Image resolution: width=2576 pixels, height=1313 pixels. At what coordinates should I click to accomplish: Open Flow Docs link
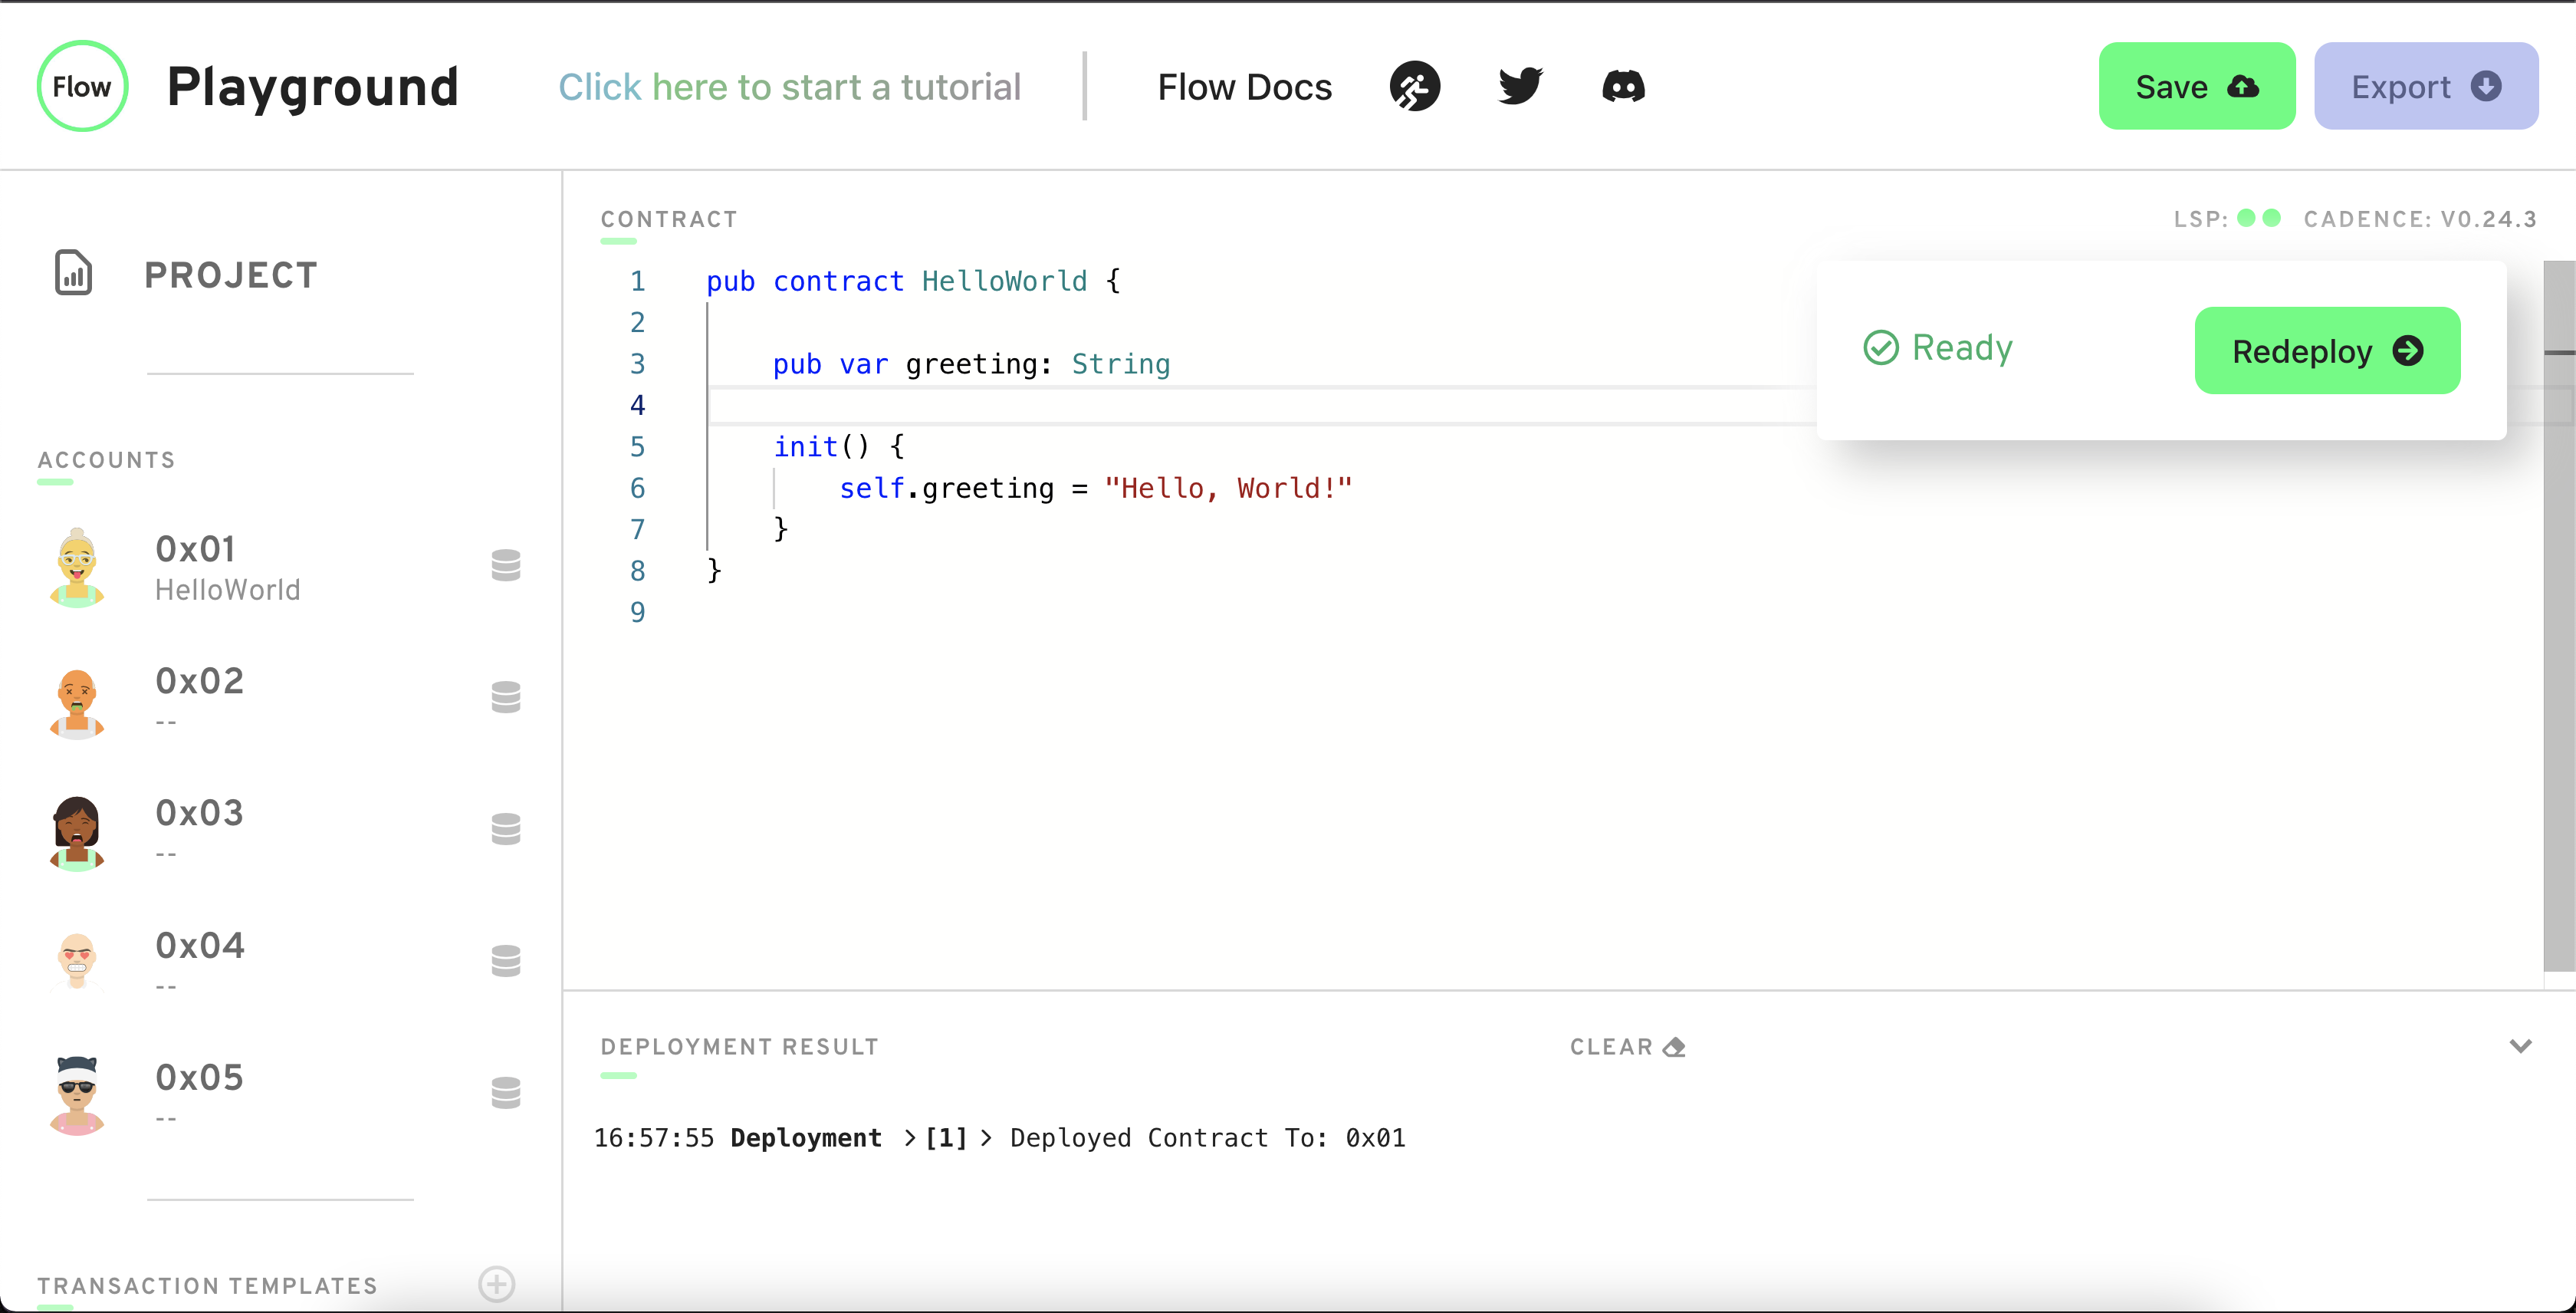pyautogui.click(x=1244, y=87)
